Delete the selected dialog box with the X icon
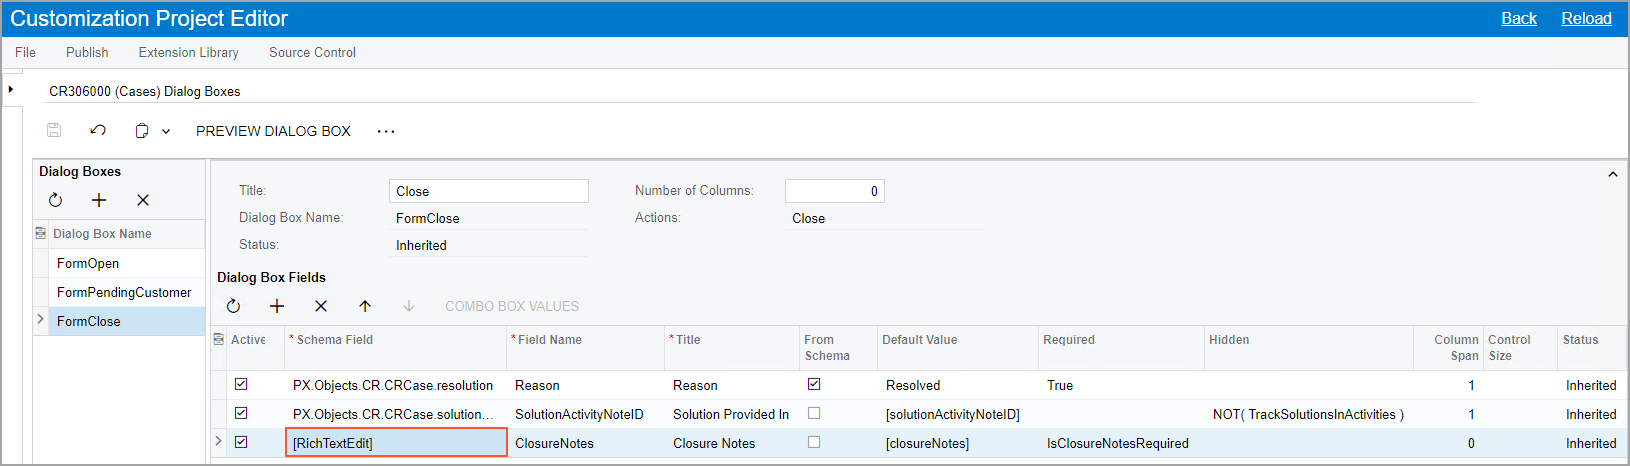 point(143,200)
